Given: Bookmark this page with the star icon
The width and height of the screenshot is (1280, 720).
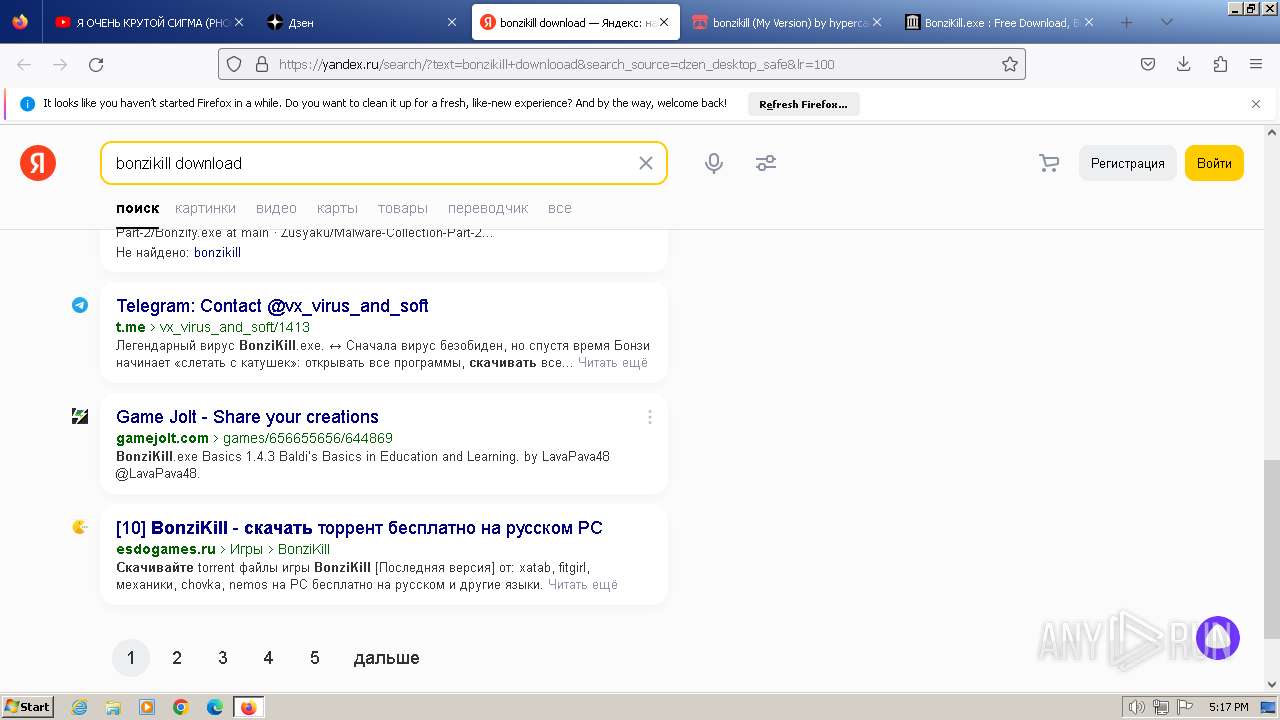Looking at the screenshot, I should (1010, 64).
